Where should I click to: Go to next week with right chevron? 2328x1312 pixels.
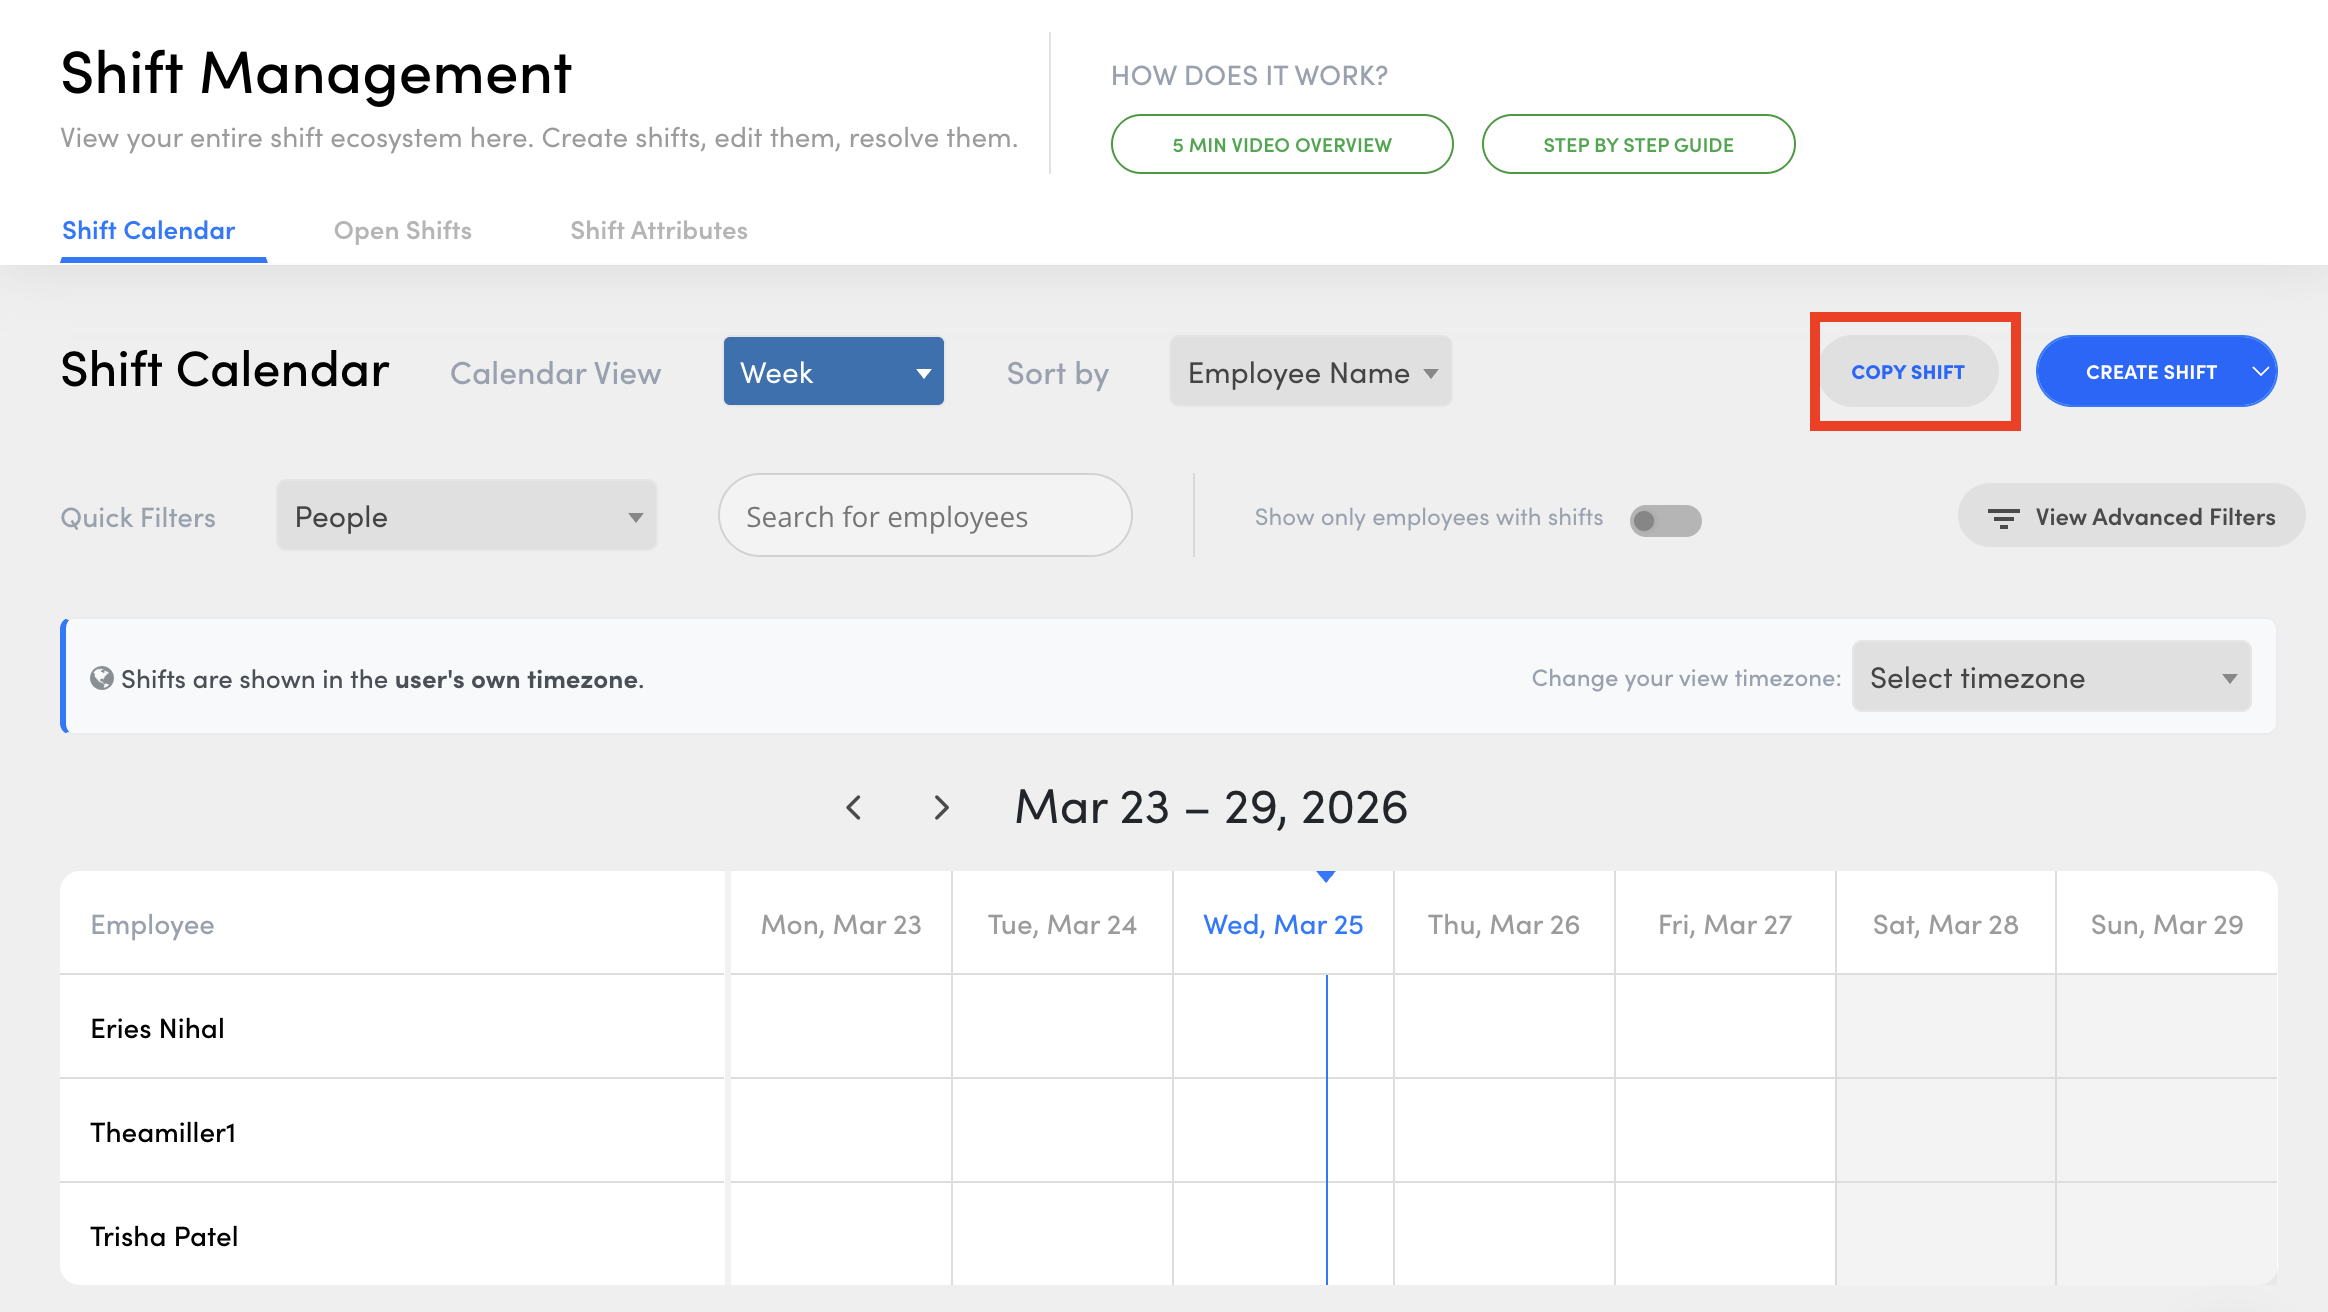940,808
